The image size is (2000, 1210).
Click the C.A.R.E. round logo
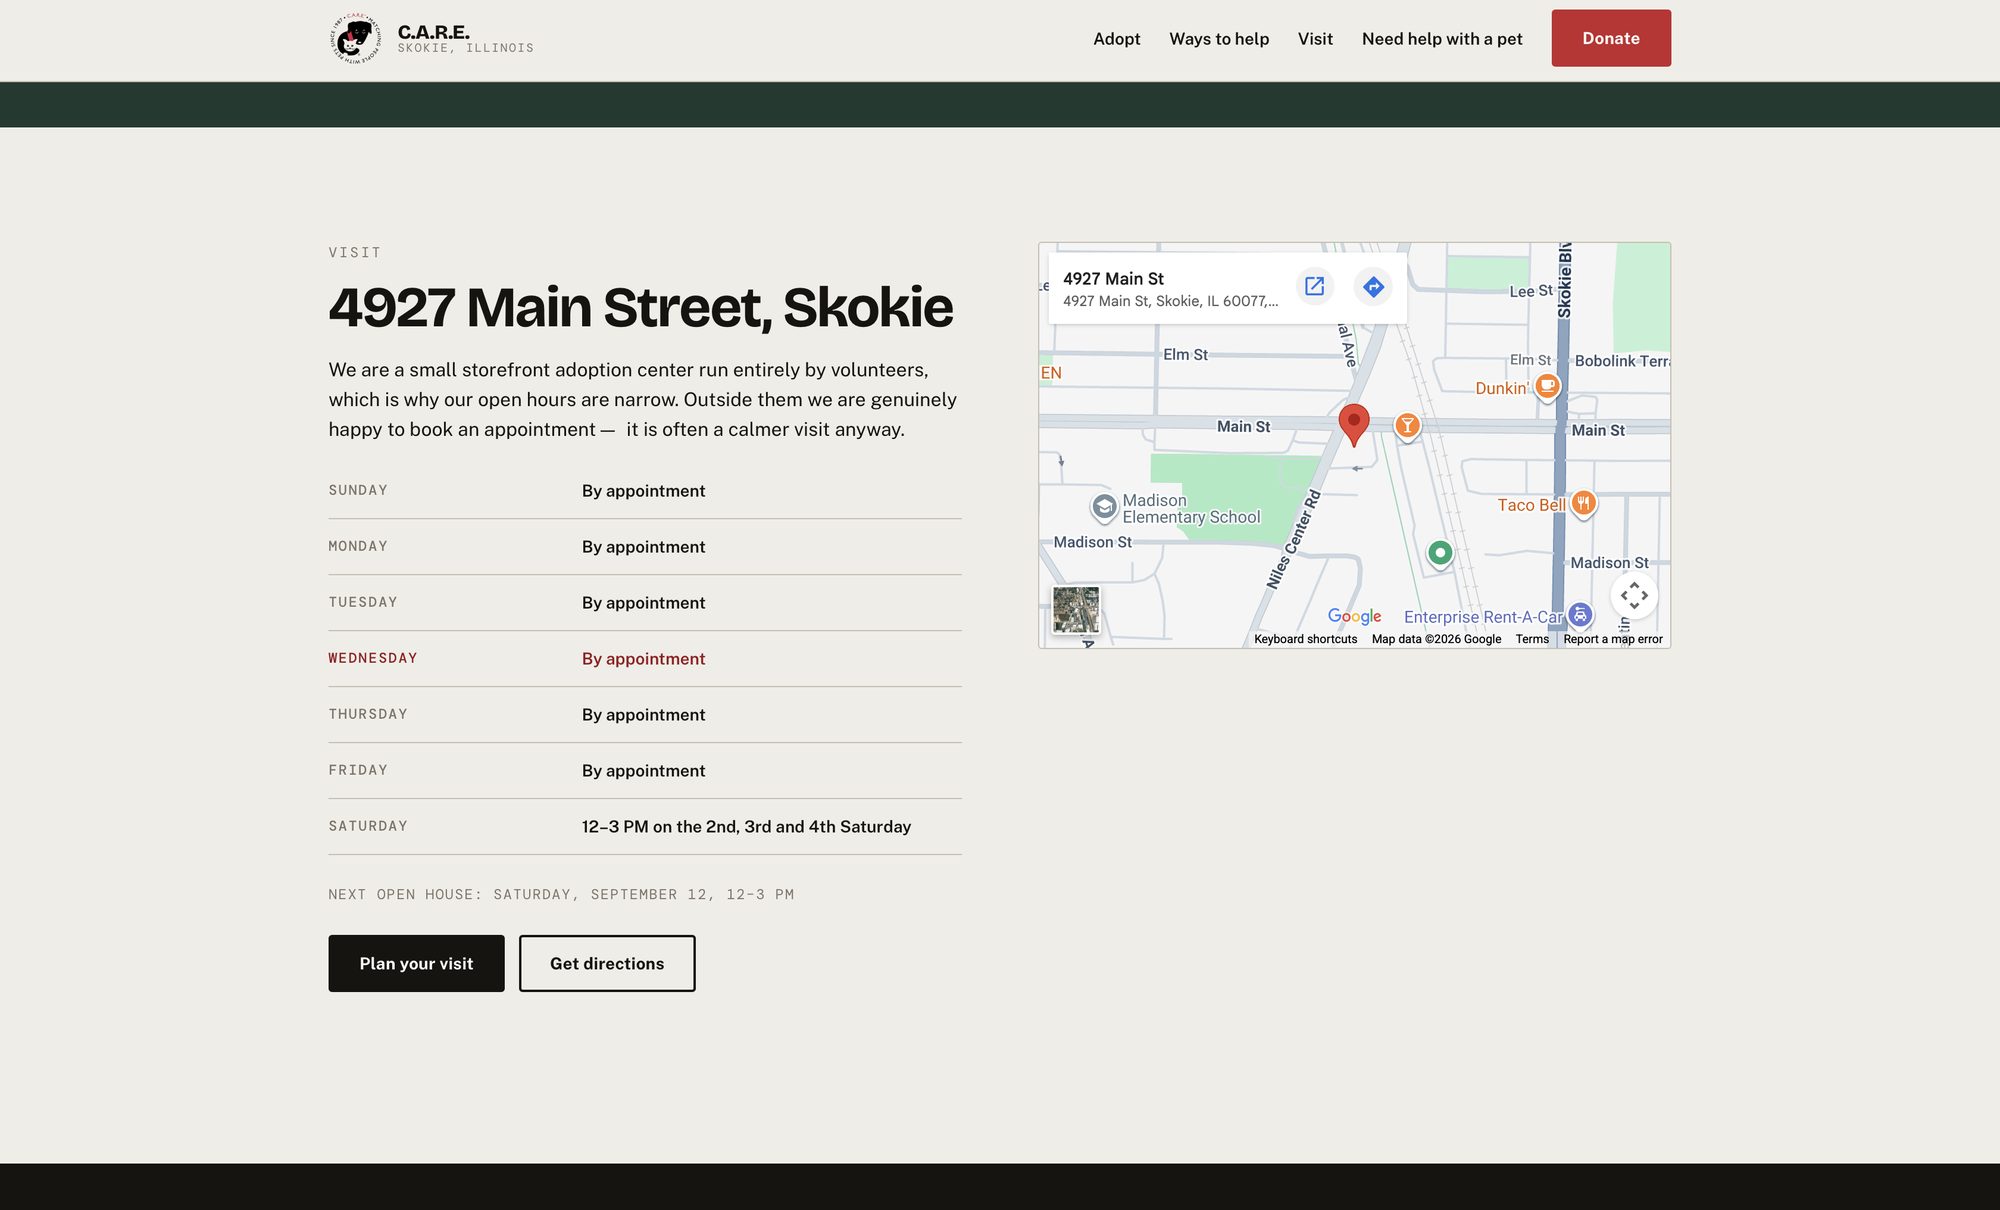coord(356,39)
